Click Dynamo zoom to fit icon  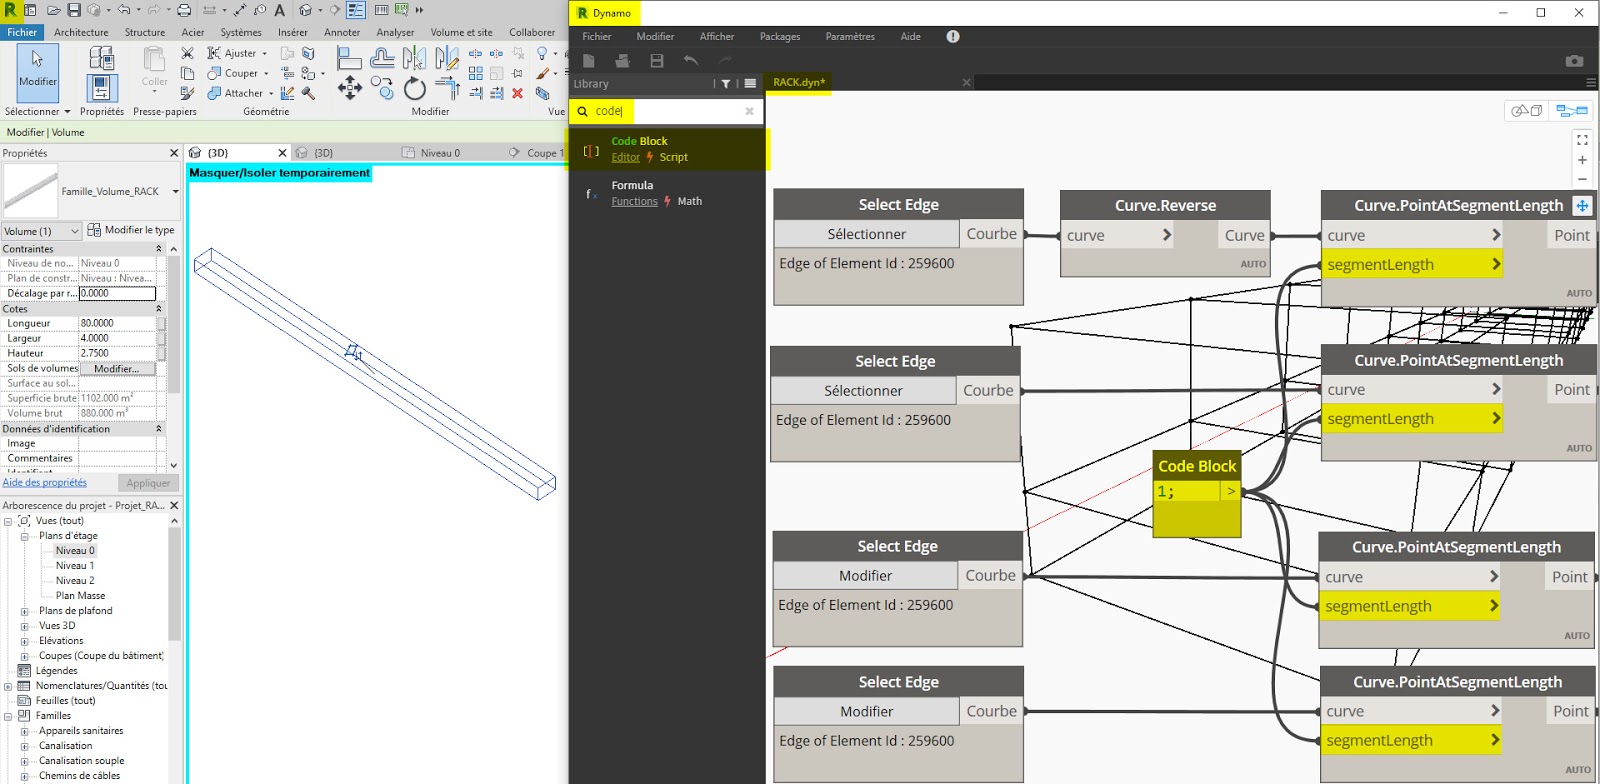click(x=1582, y=140)
